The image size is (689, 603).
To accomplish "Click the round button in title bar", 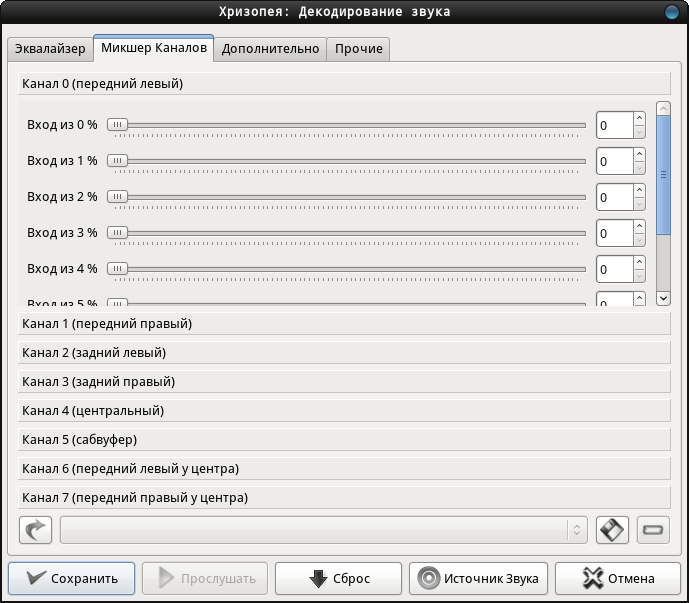I will click(x=672, y=11).
